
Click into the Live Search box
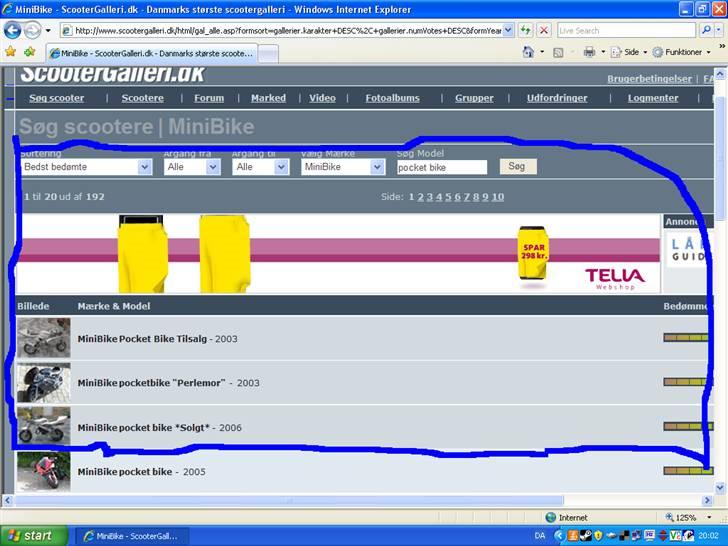pyautogui.click(x=626, y=31)
